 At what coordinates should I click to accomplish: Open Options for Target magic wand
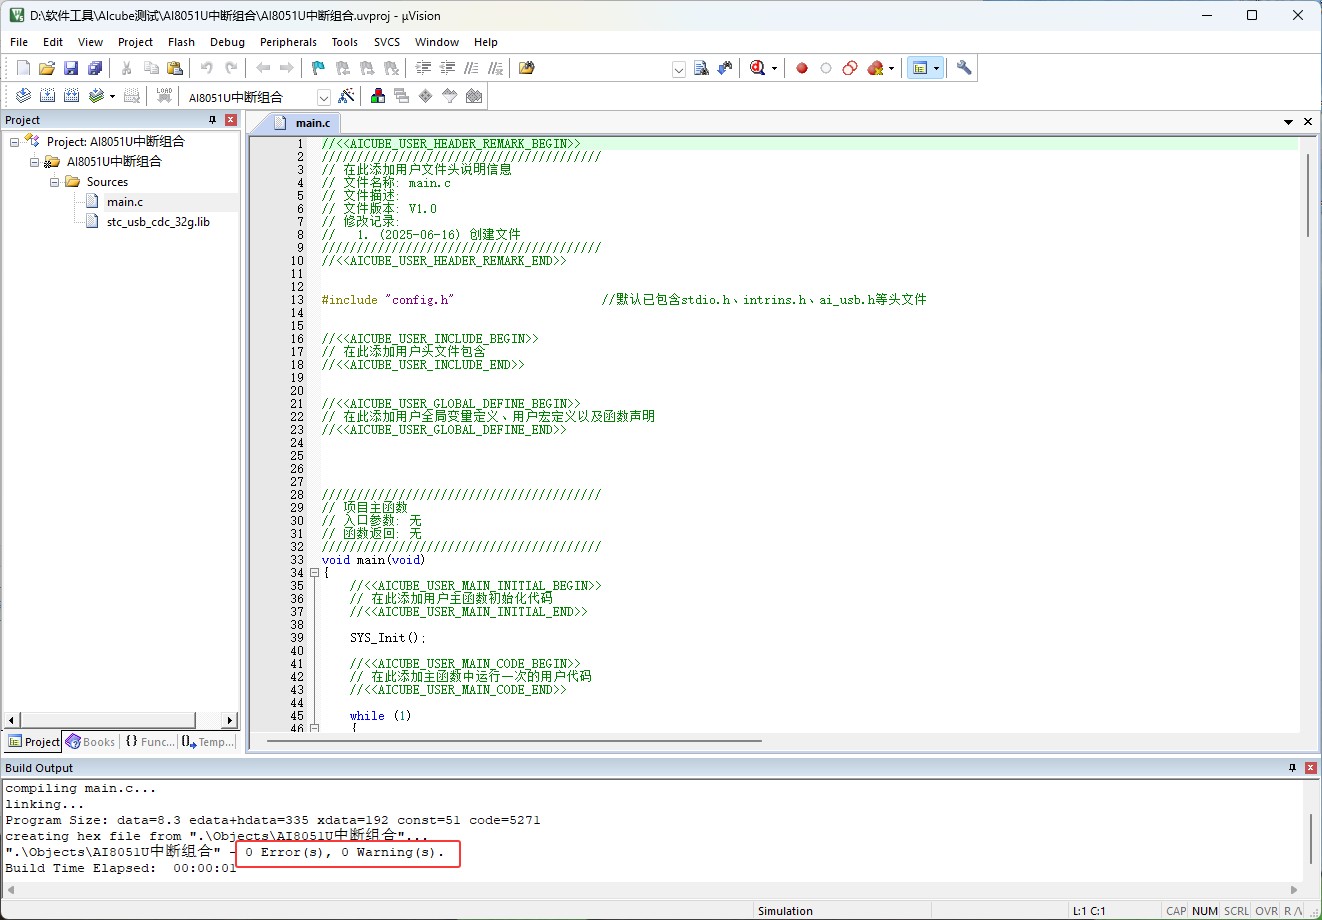[346, 96]
